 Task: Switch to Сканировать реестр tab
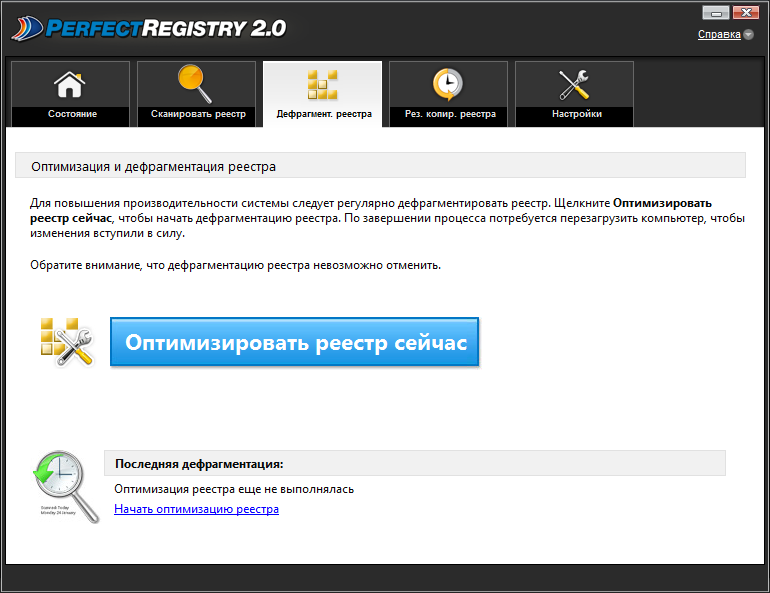click(x=196, y=94)
